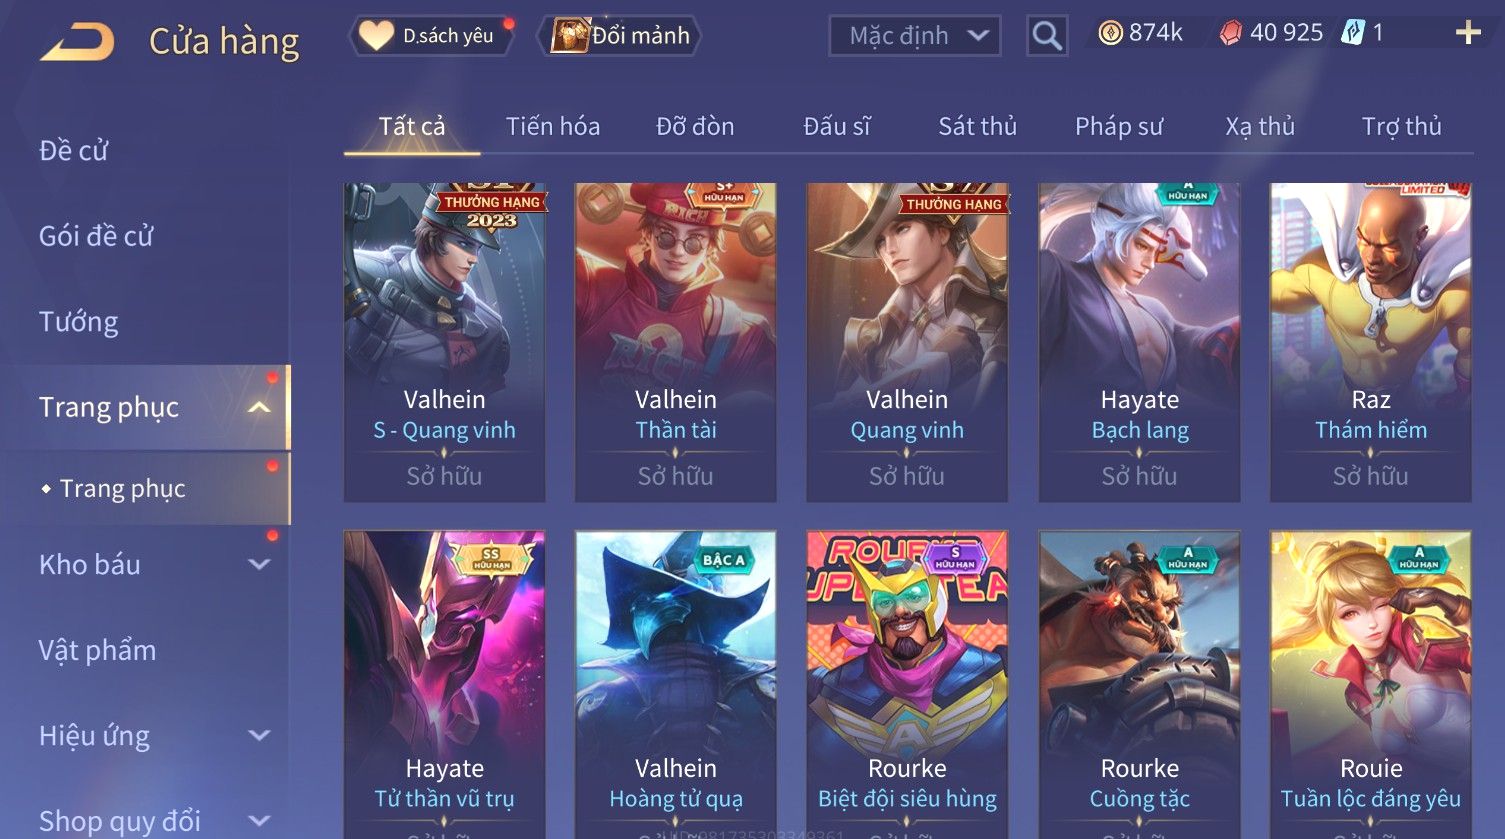
Task: Click the plus icon to add currency
Action: (1468, 33)
